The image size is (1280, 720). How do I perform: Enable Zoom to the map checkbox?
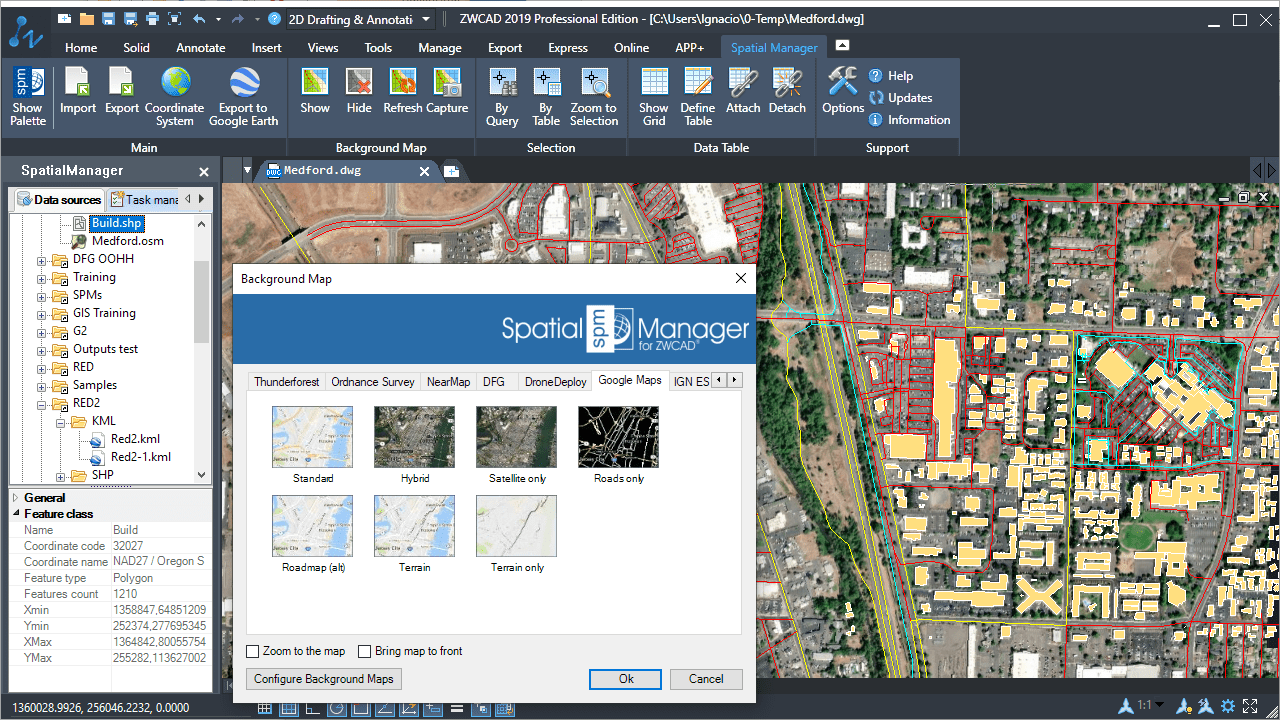(x=253, y=652)
